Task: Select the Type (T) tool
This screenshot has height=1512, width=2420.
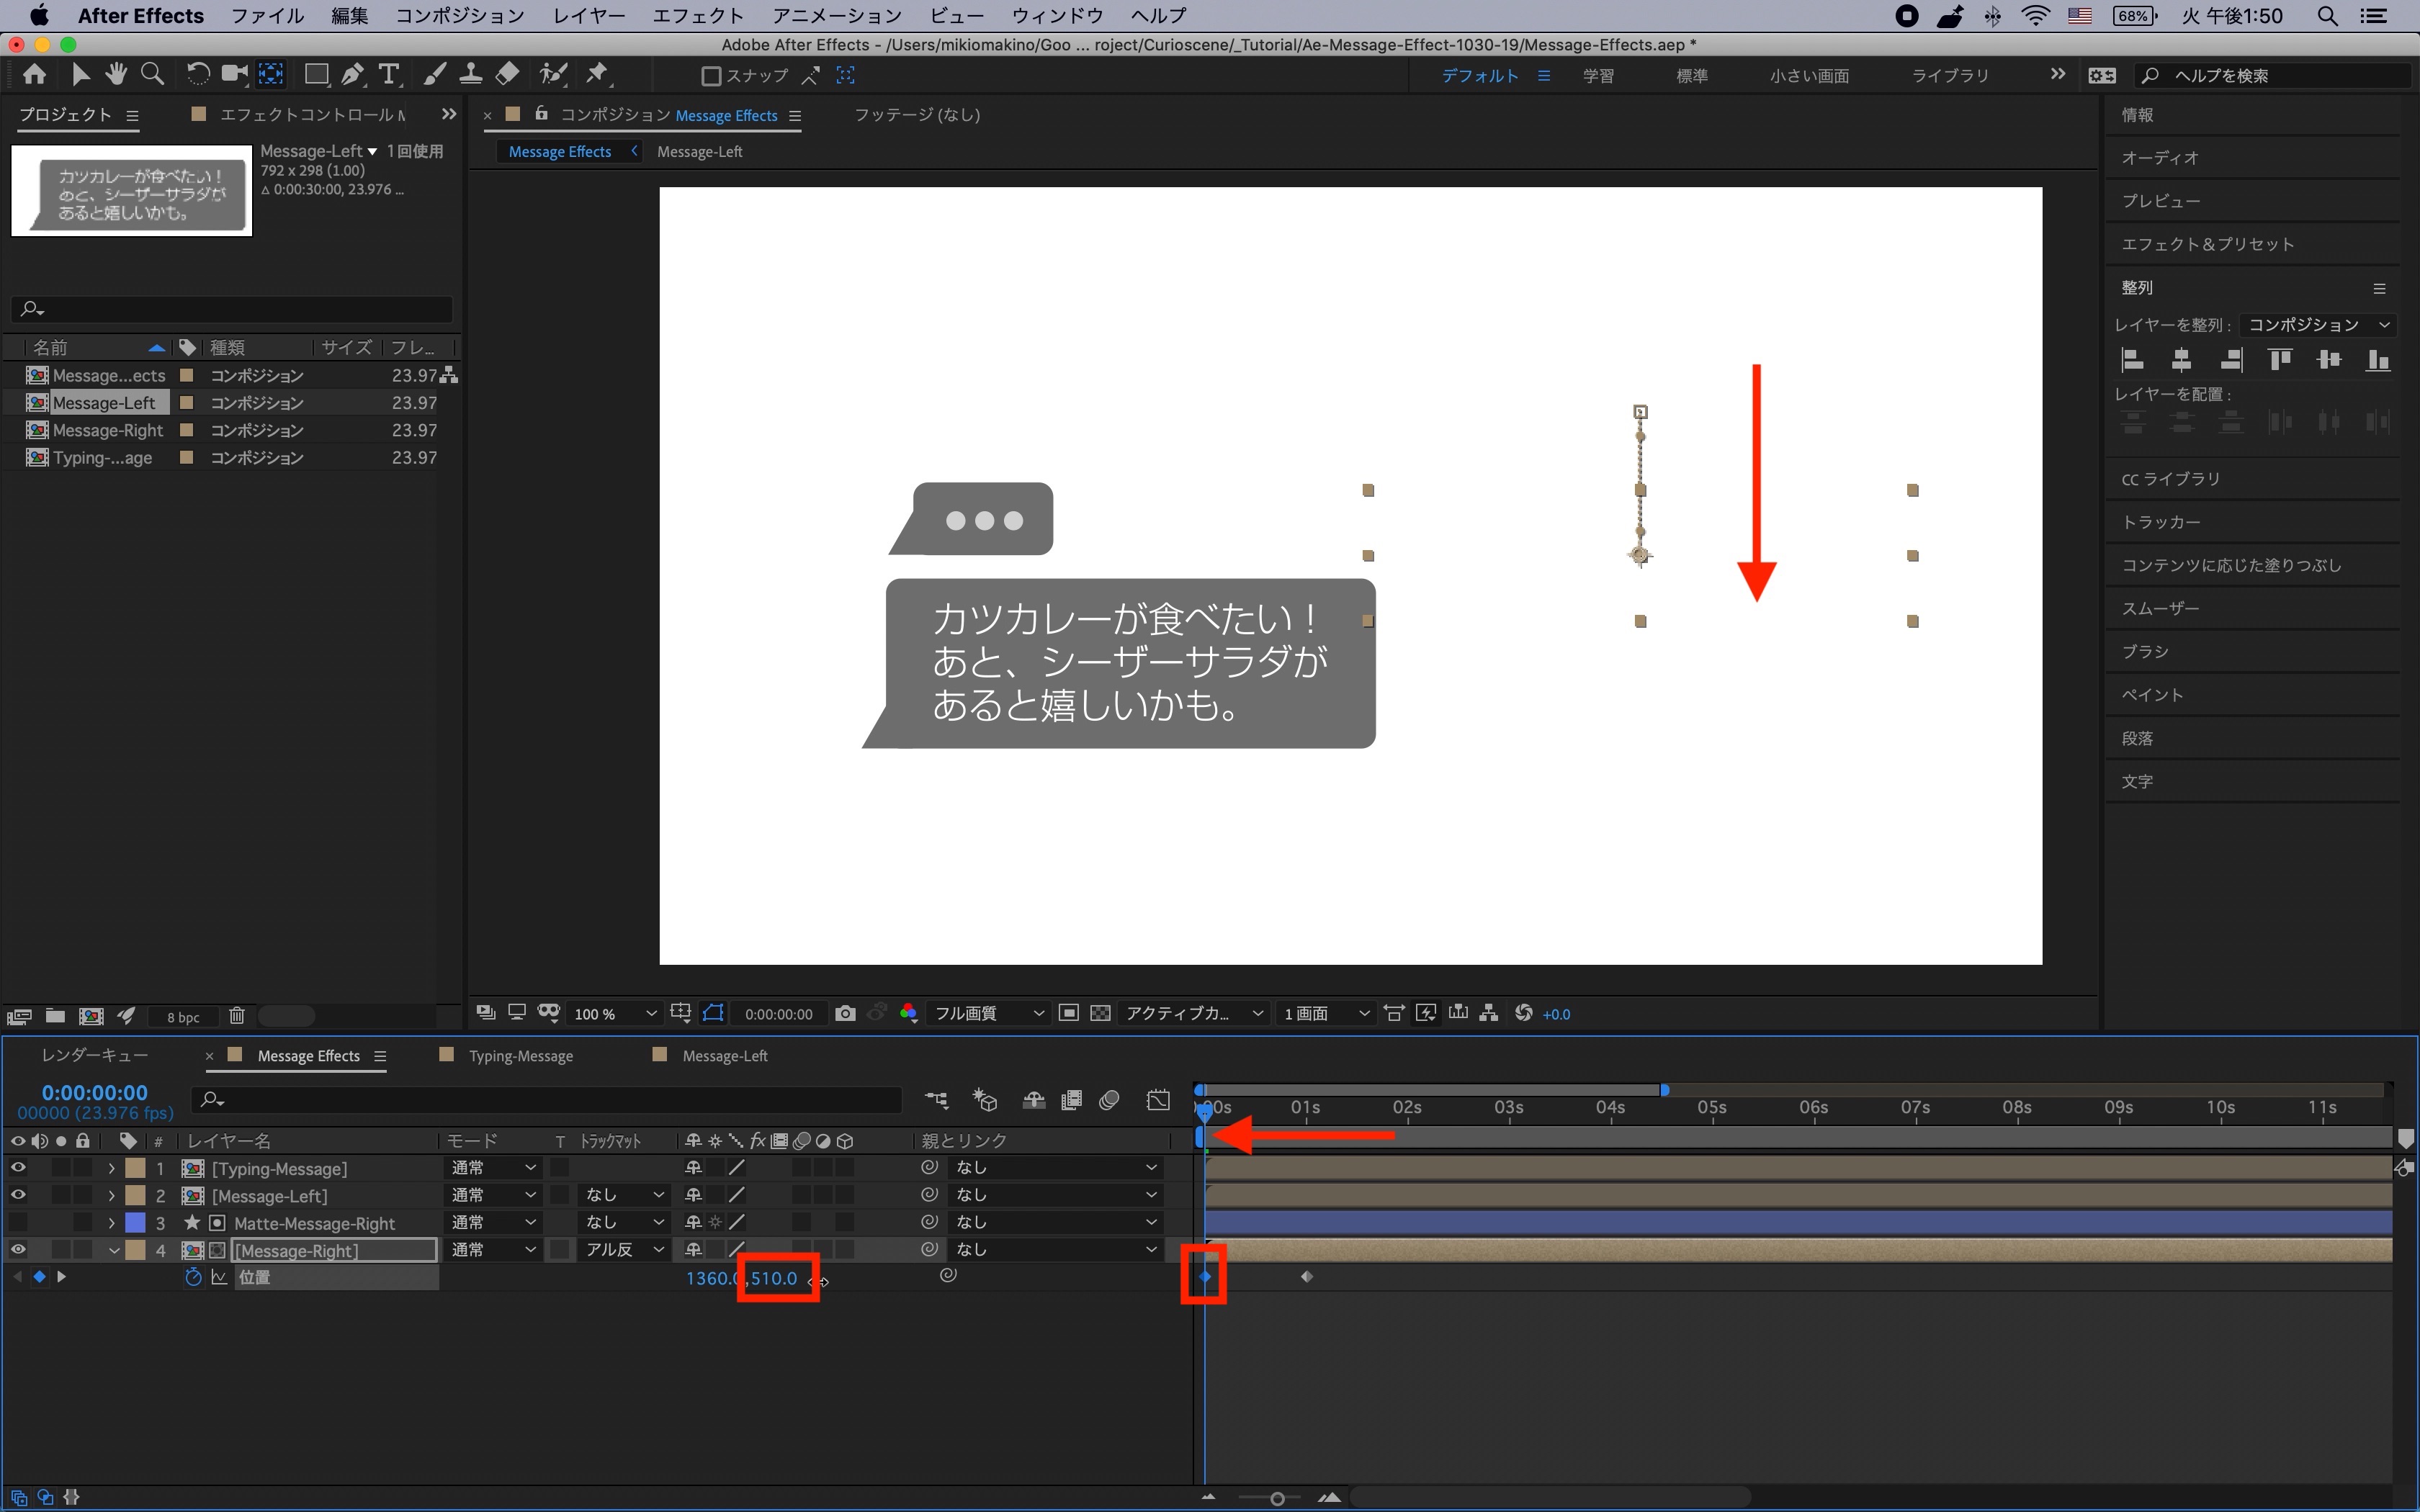Action: coord(389,75)
